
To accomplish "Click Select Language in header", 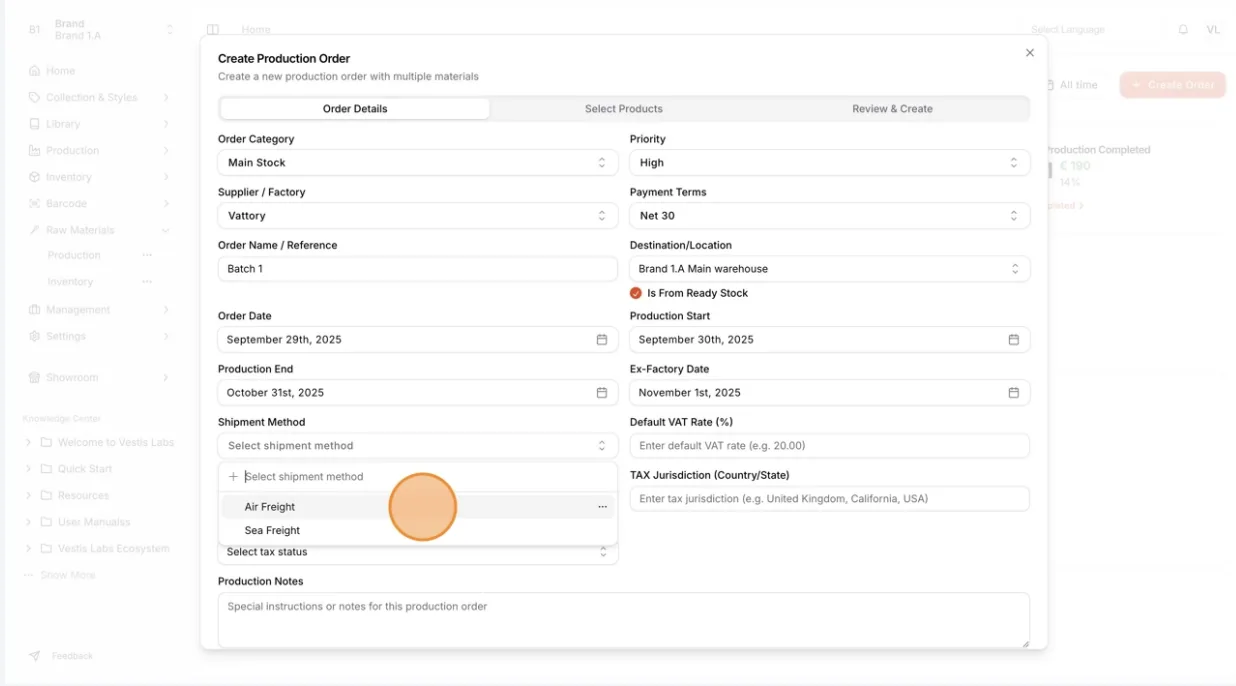I will 1068,30.
